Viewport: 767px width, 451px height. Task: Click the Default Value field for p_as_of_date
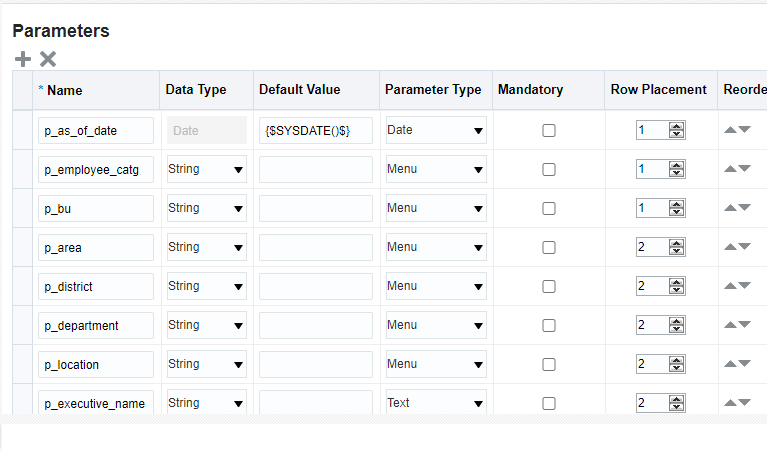click(x=316, y=131)
